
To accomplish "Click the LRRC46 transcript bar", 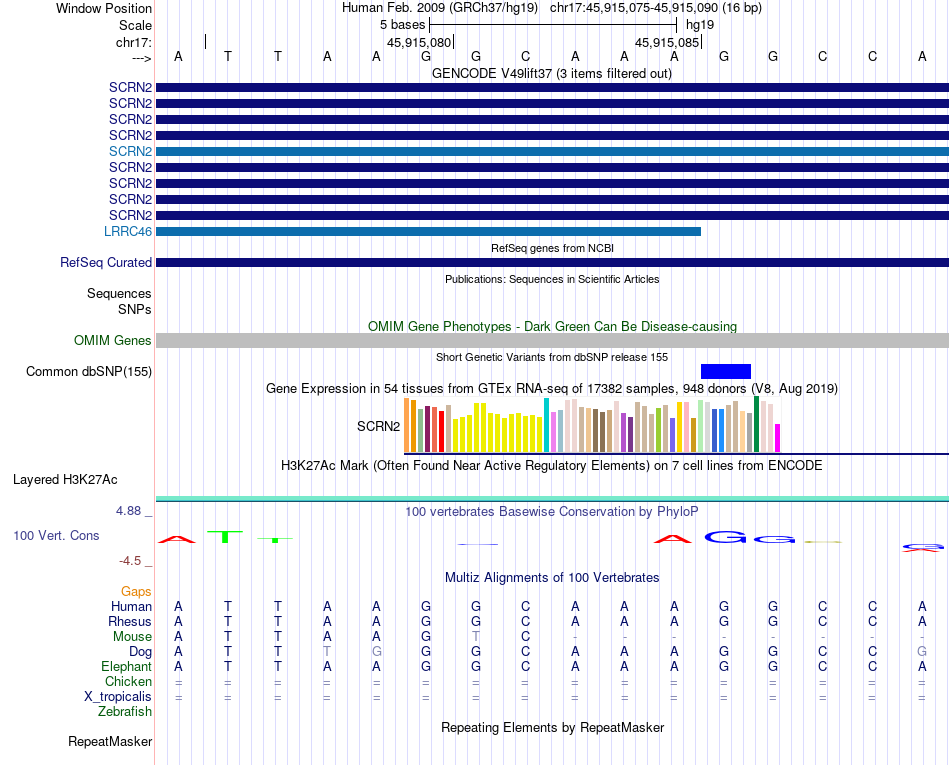I will 428,231.
